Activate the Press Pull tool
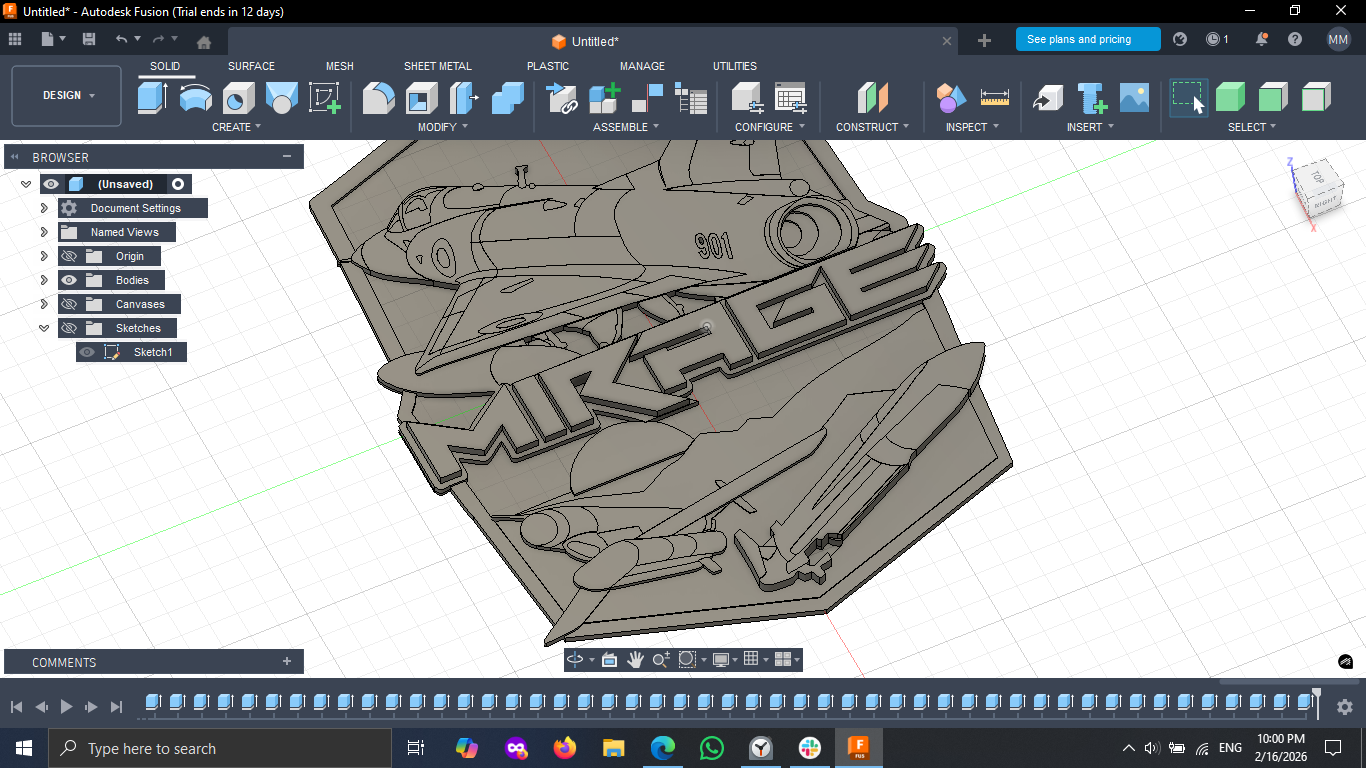Viewport: 1366px width, 768px height. [x=464, y=97]
